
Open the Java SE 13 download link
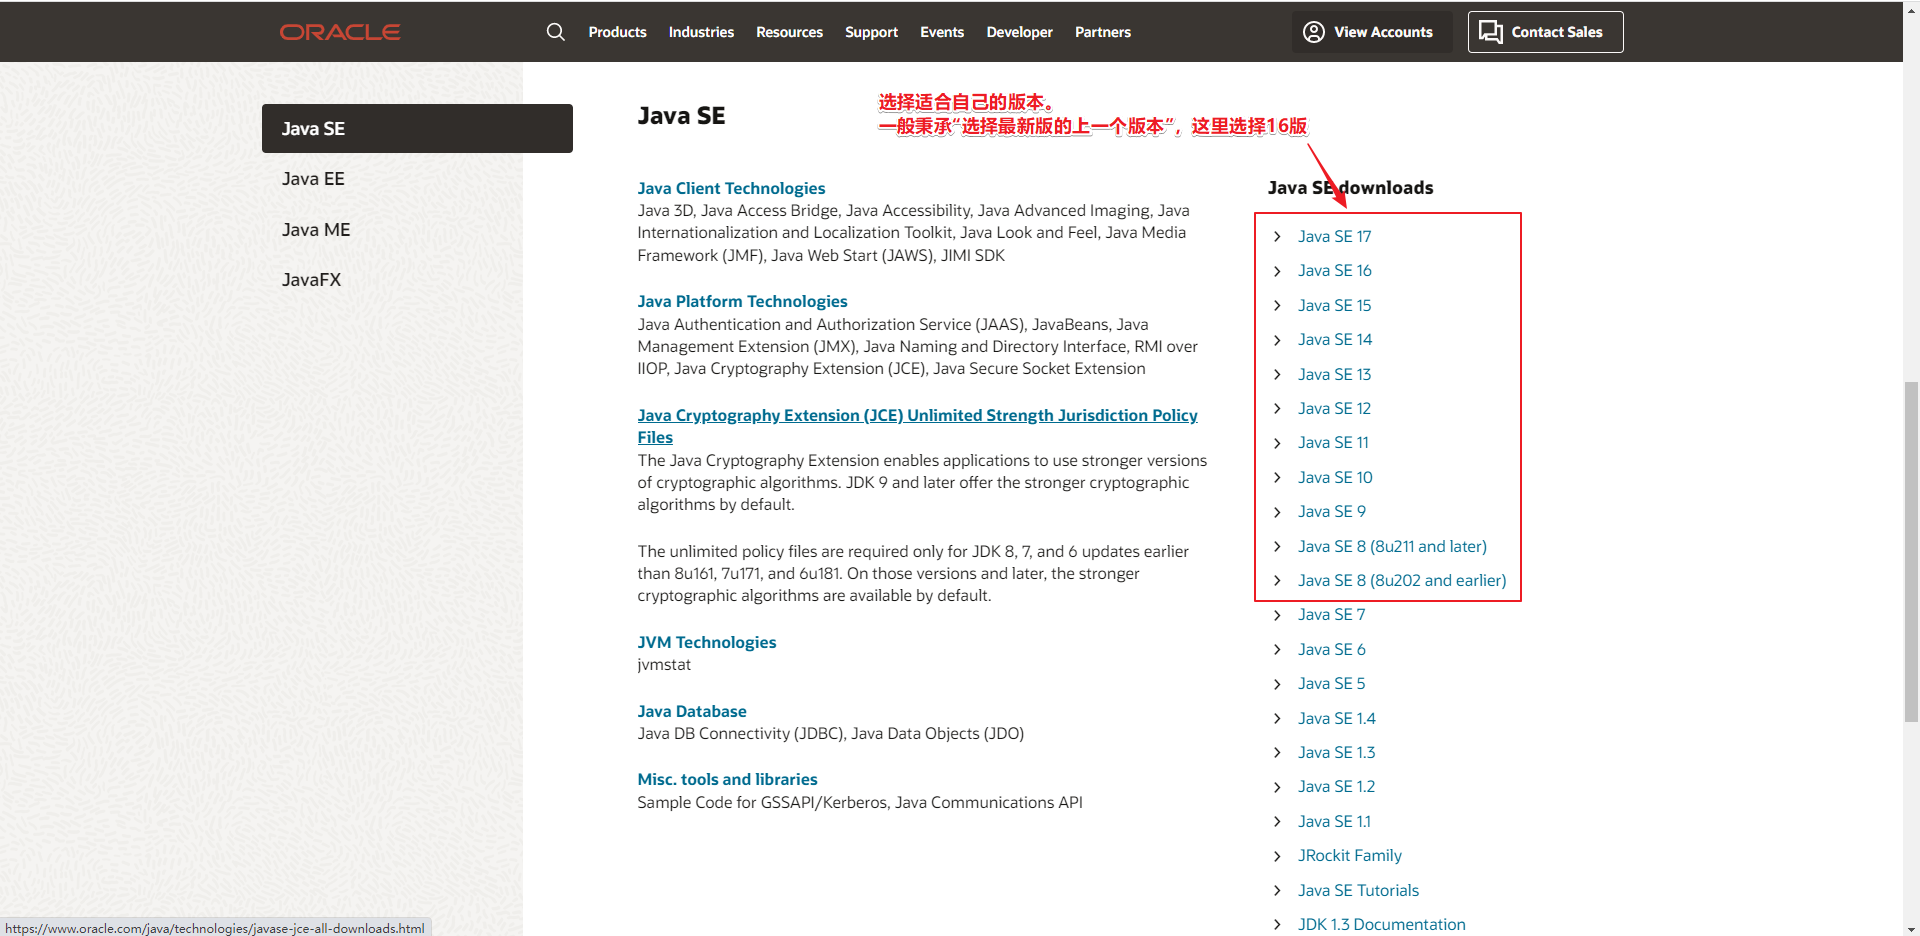point(1334,374)
